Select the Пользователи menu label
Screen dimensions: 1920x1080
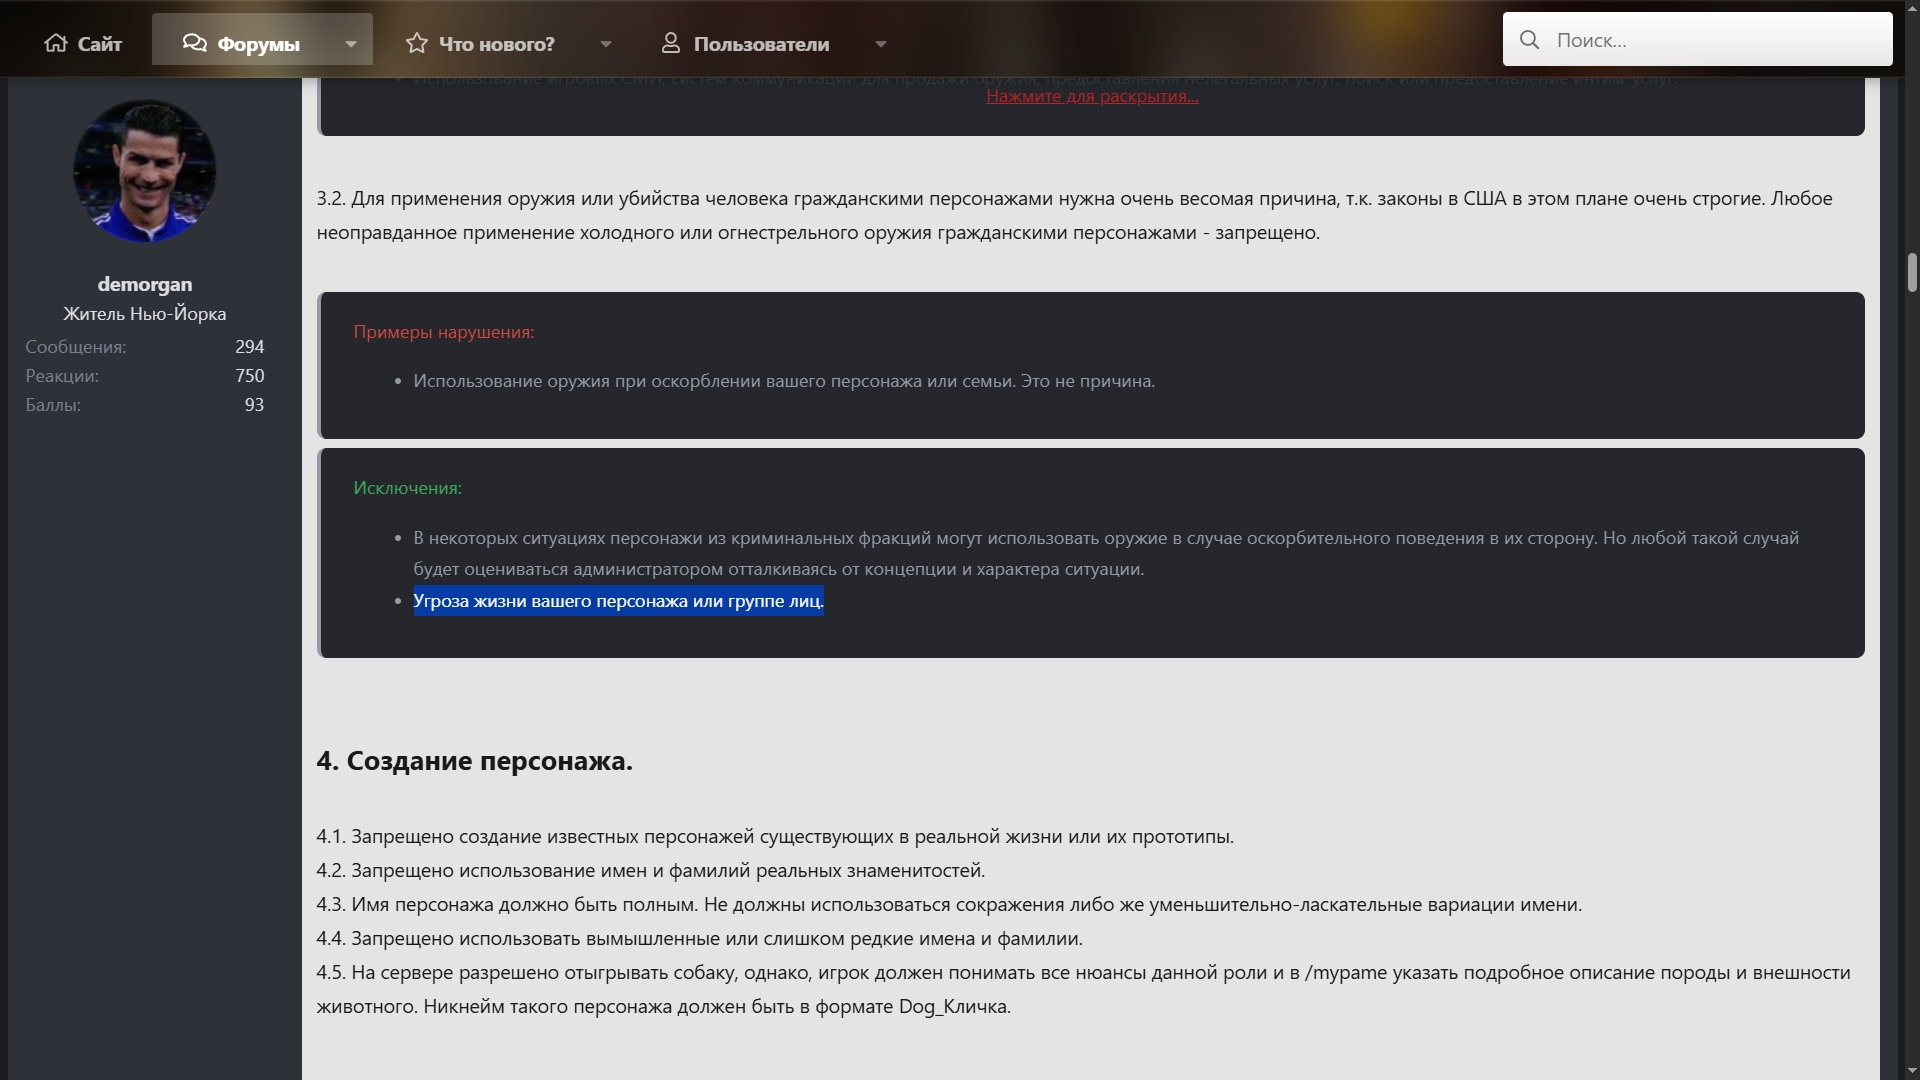point(761,44)
